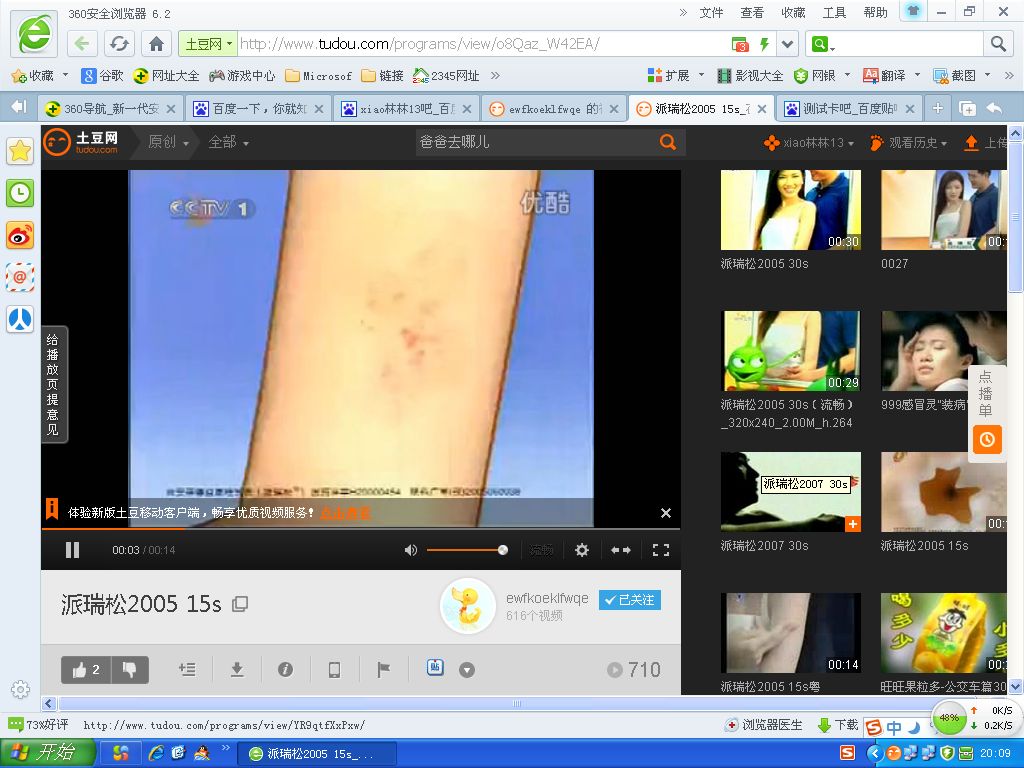Open the 文件 menu
Image resolution: width=1024 pixels, height=768 pixels.
click(711, 12)
